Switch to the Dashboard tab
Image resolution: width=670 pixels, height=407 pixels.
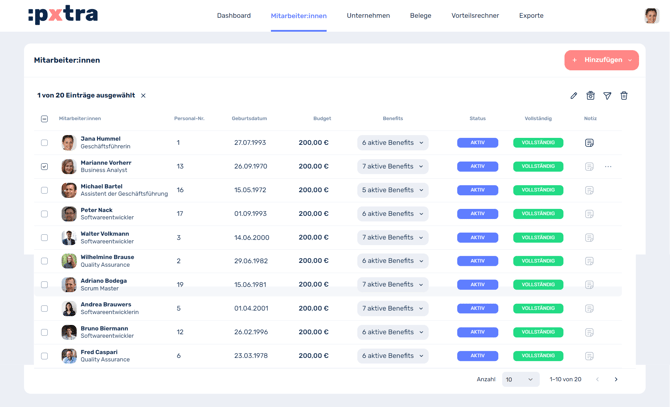pos(234,16)
